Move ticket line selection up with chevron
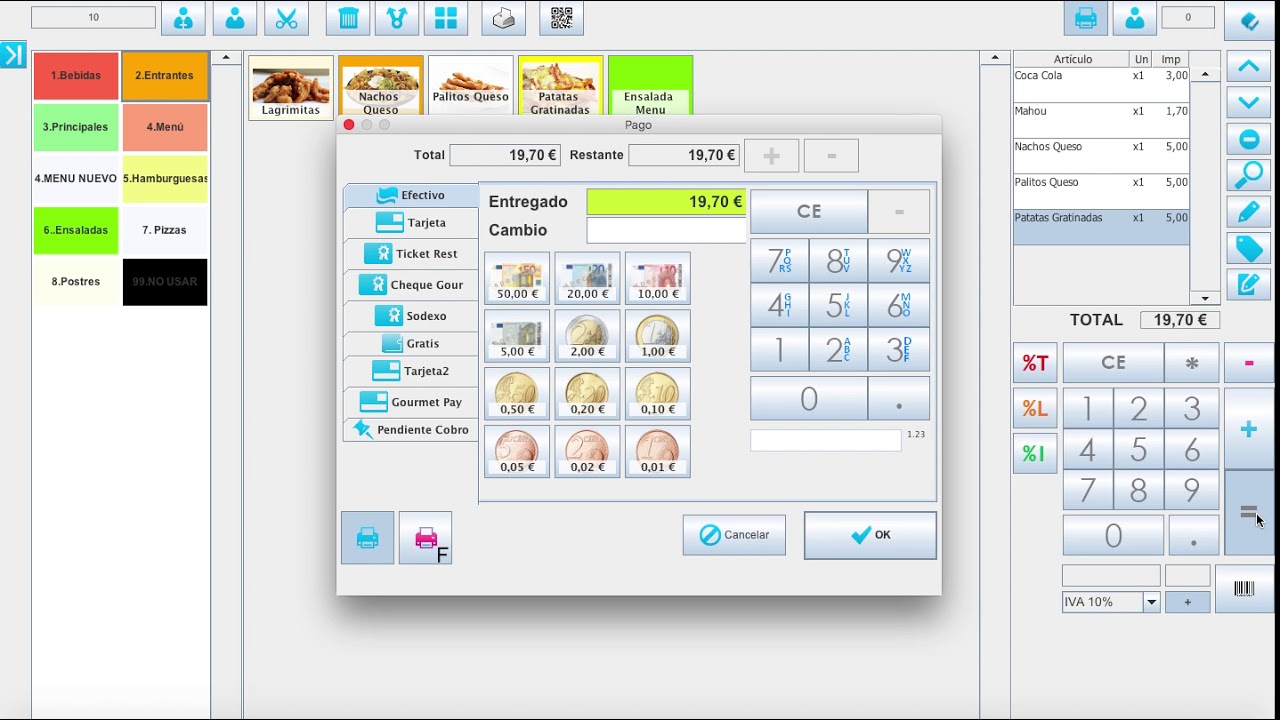The height and width of the screenshot is (720, 1280). pos(1249,67)
